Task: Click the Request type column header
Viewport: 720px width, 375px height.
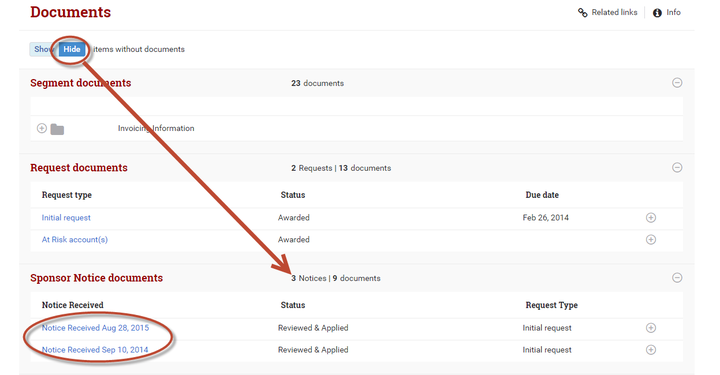Action: pos(67,195)
